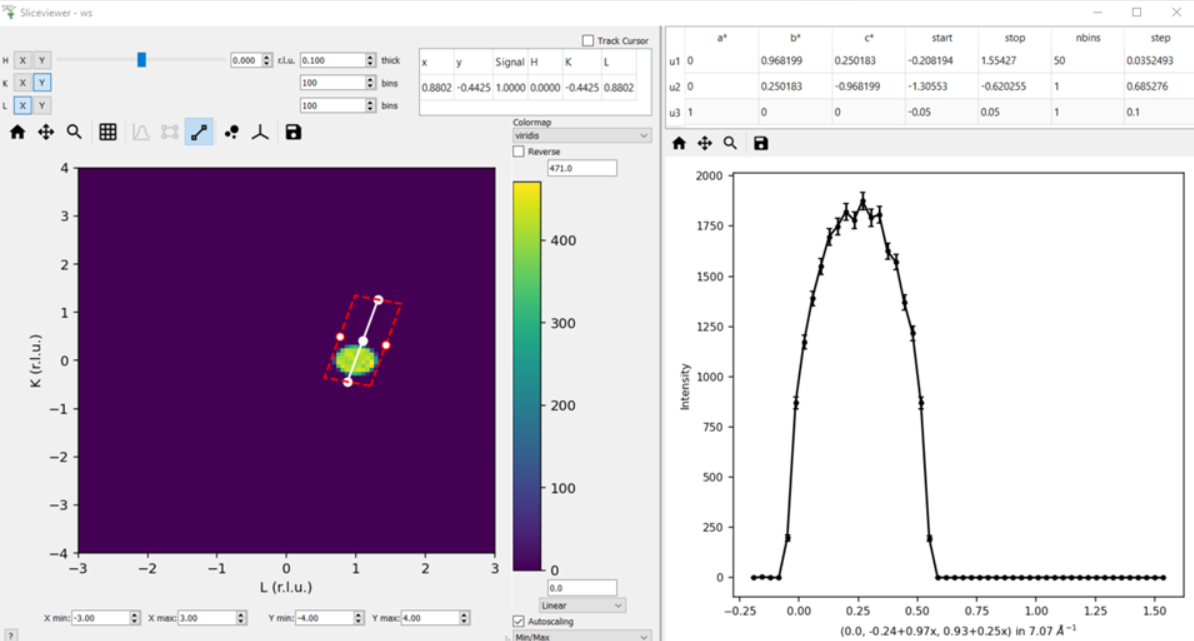
Task: Toggle the grid lines icon
Action: [108, 132]
